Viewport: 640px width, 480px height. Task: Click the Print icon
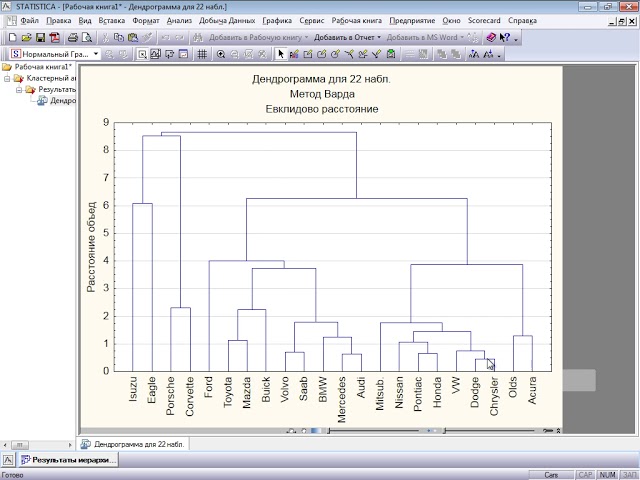[x=73, y=38]
